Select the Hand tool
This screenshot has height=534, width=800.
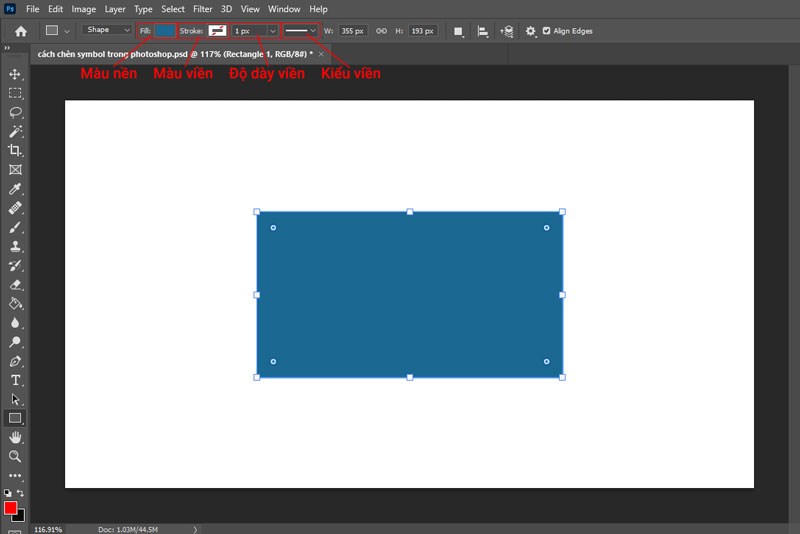15,437
